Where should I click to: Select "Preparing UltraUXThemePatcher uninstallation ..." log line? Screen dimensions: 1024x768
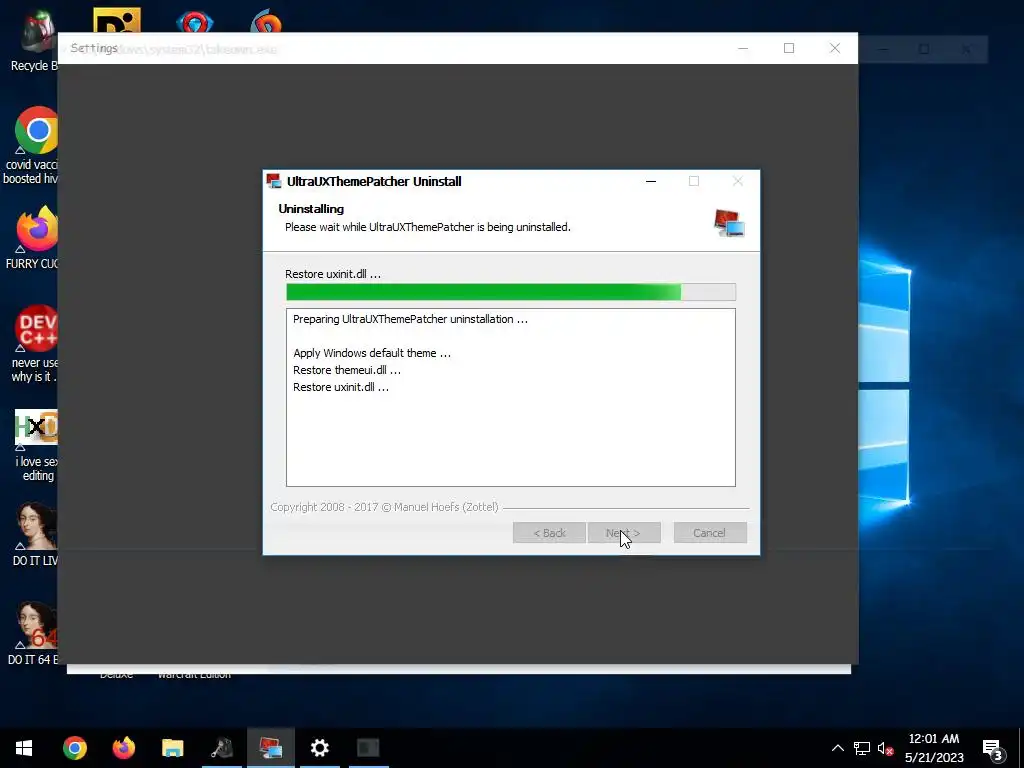pyautogui.click(x=410, y=319)
